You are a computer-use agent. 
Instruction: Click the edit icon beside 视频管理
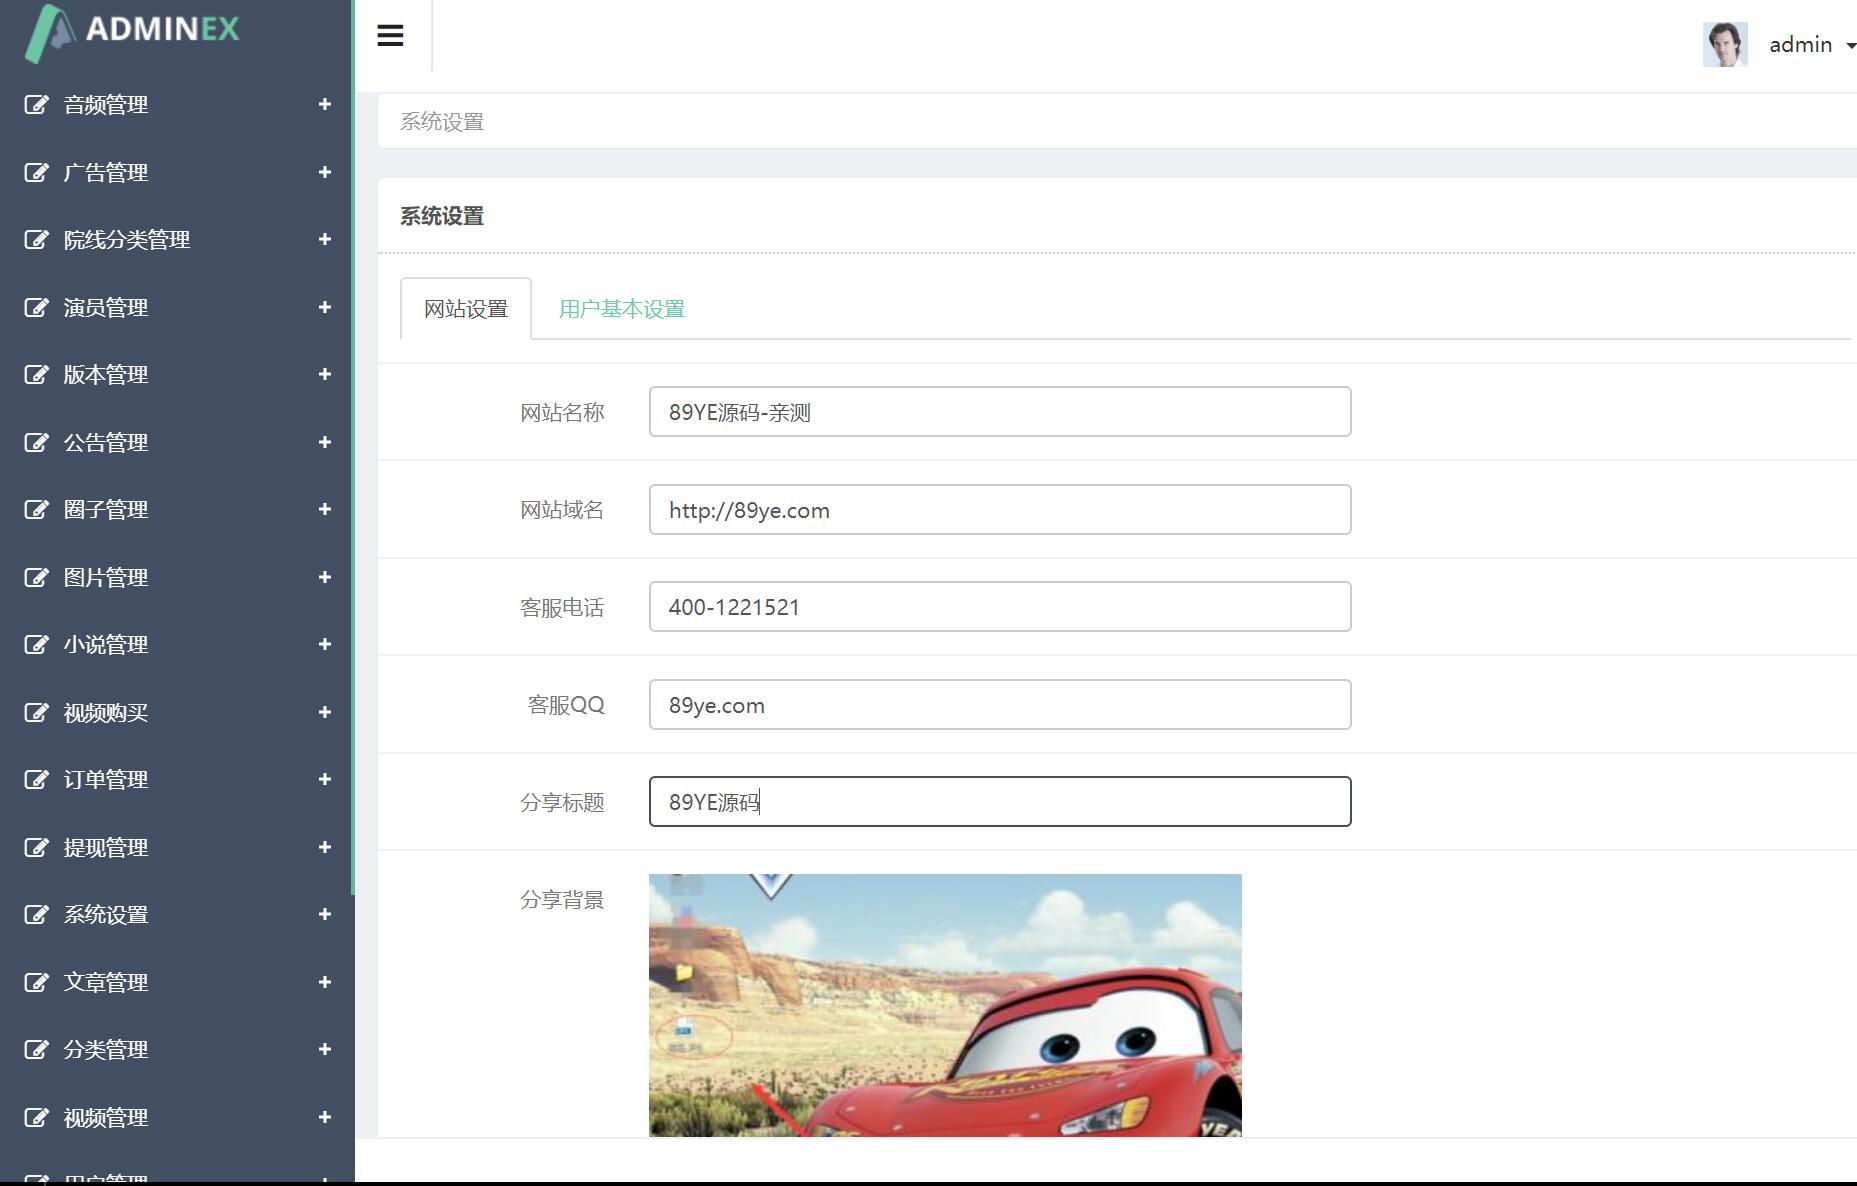tap(36, 1118)
